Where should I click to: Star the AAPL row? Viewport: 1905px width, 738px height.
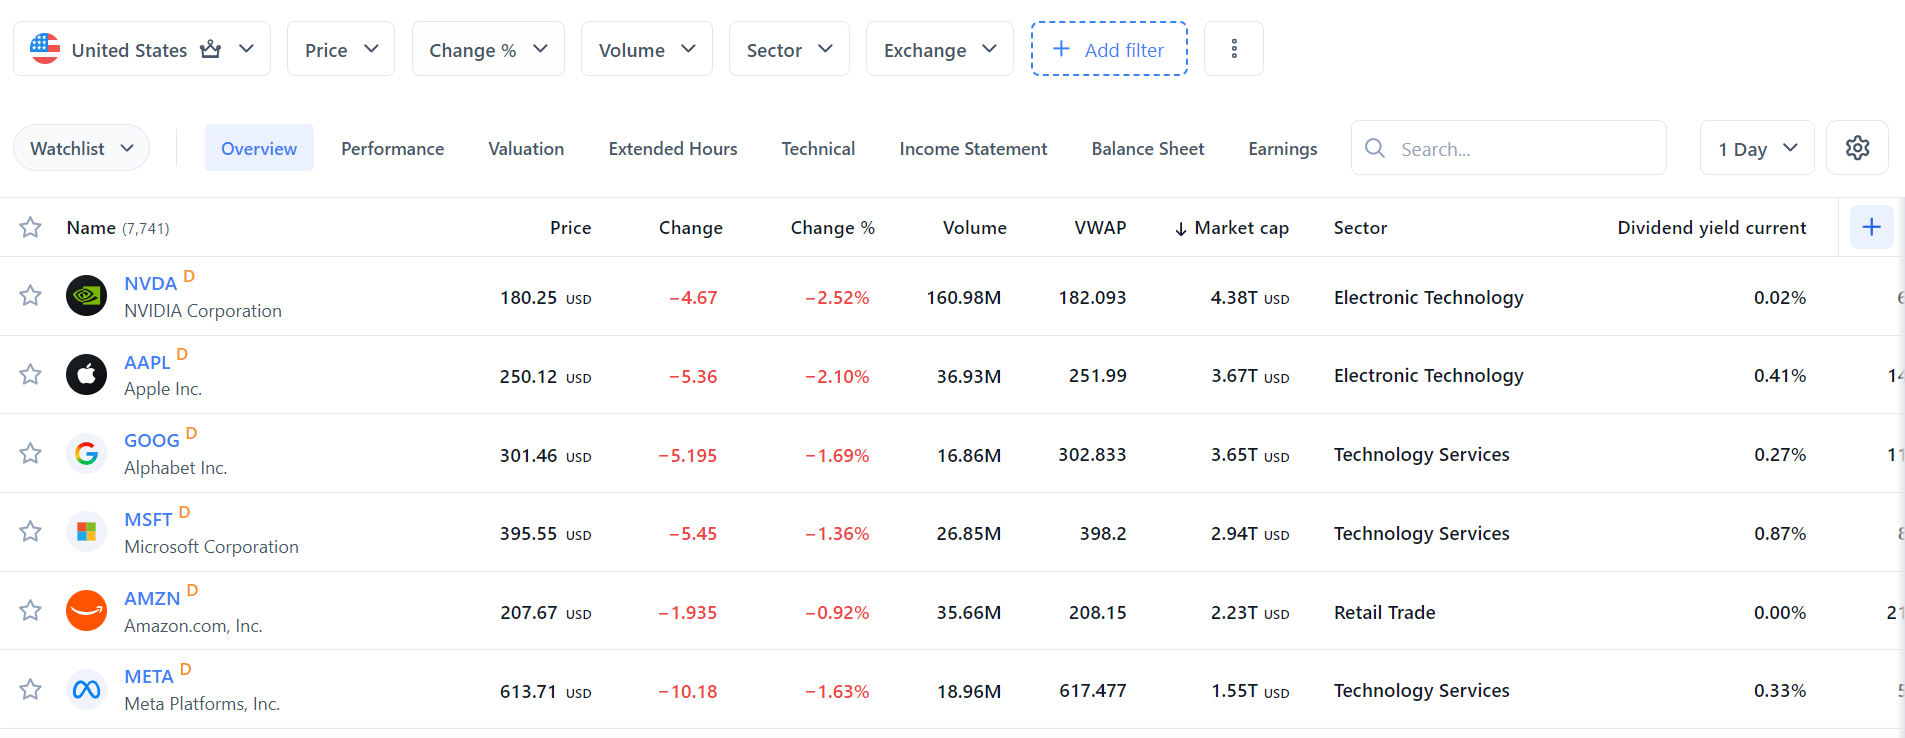click(31, 374)
